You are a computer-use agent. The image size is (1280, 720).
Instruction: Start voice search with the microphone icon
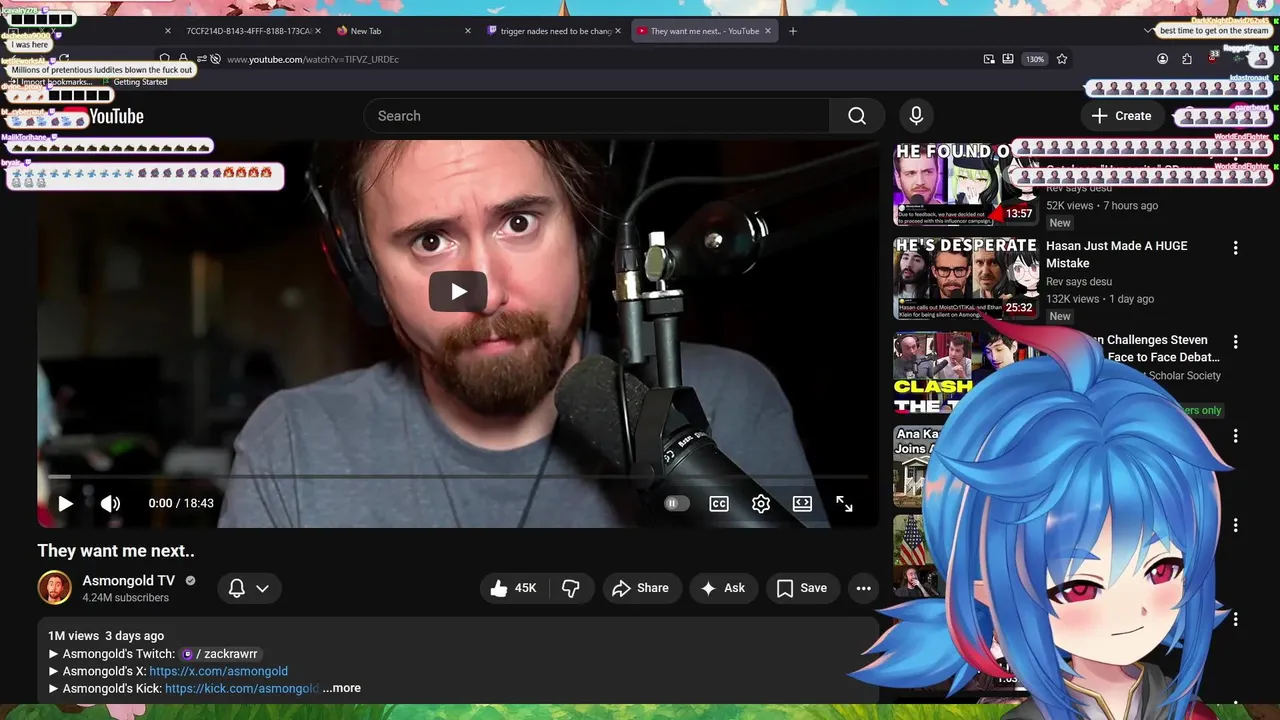[x=916, y=116]
